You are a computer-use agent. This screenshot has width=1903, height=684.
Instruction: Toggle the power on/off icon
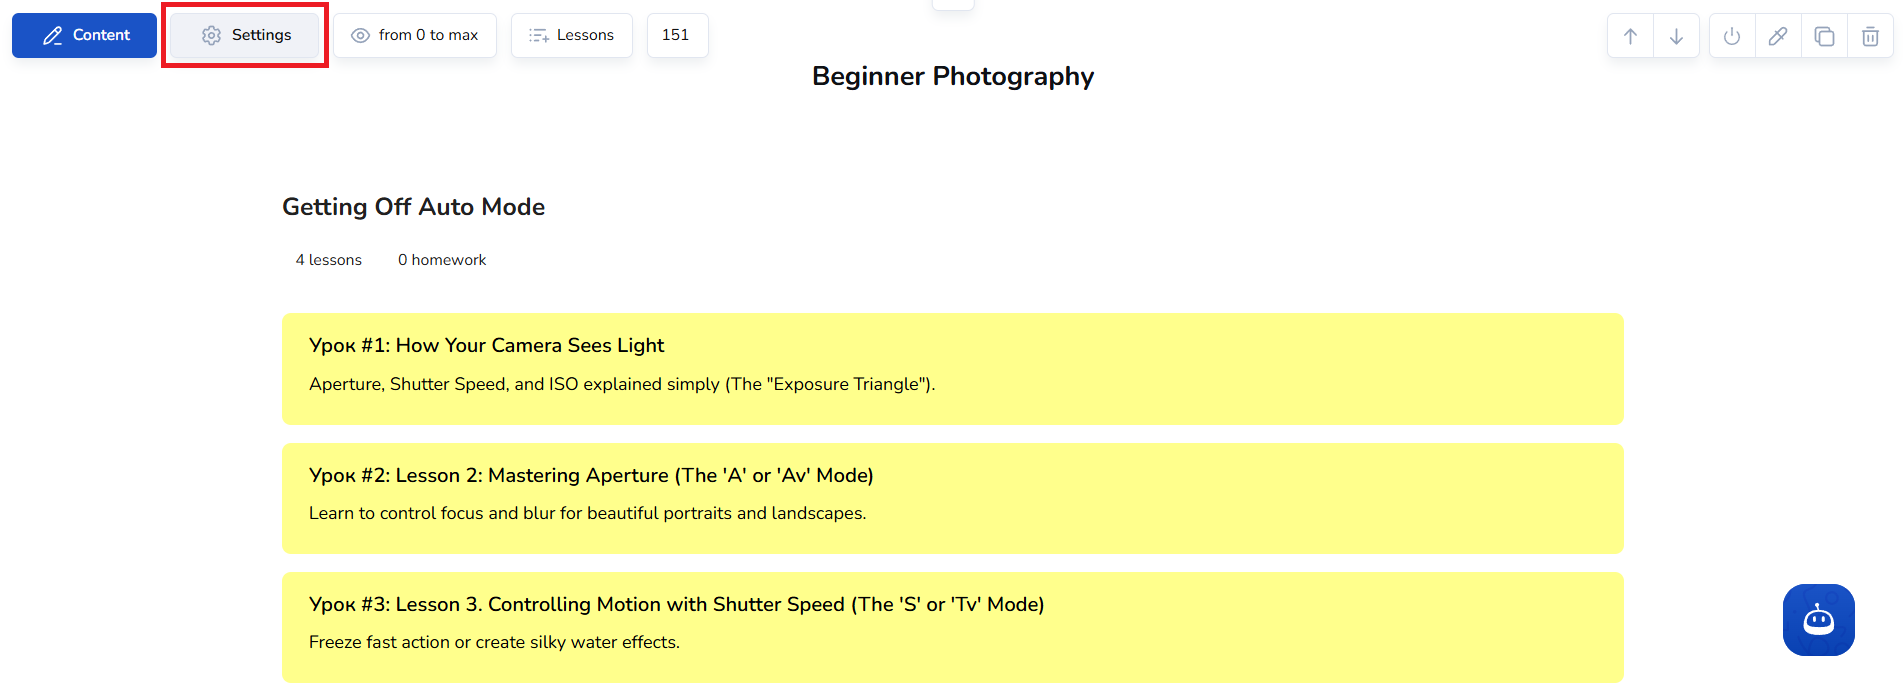[1732, 37]
